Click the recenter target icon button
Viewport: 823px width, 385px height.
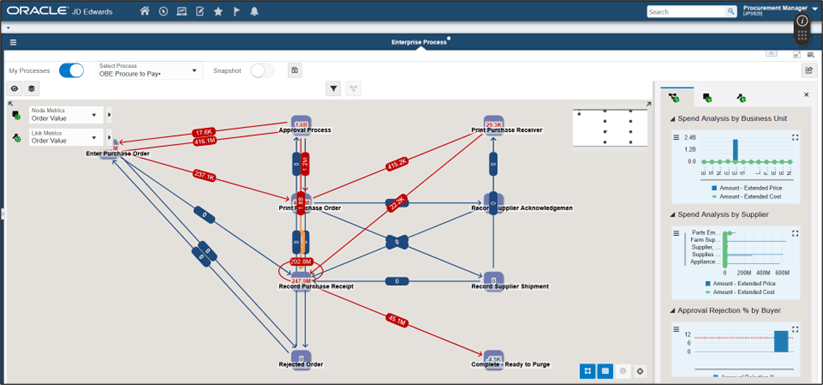(x=640, y=371)
